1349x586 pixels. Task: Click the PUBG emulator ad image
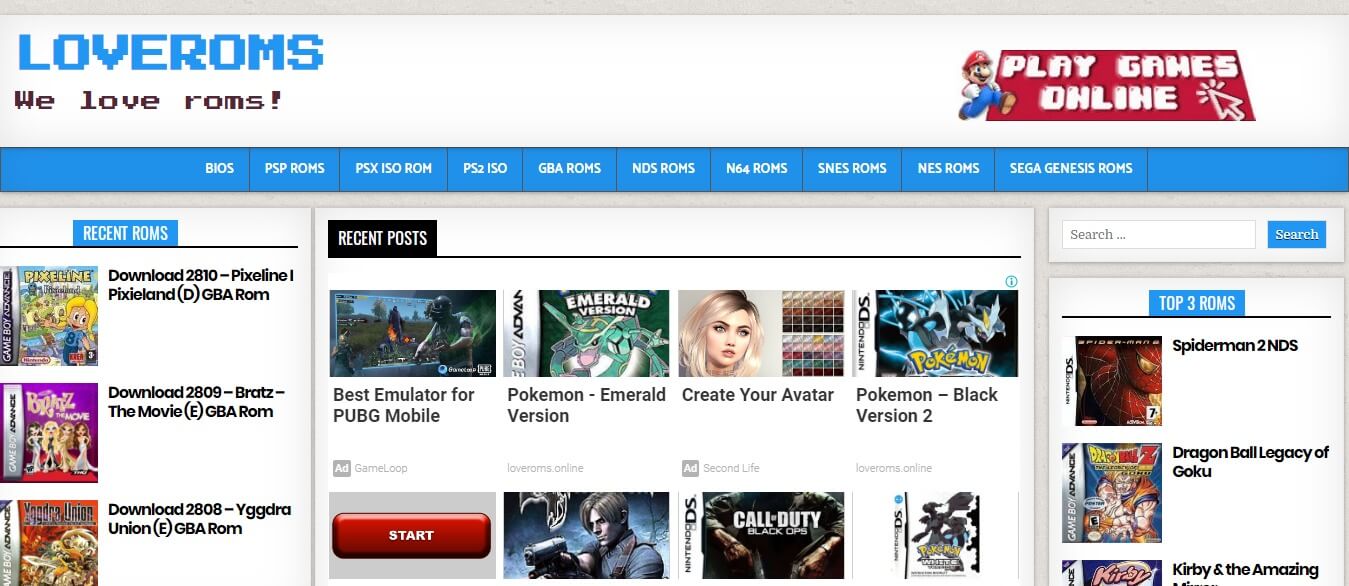click(x=412, y=333)
